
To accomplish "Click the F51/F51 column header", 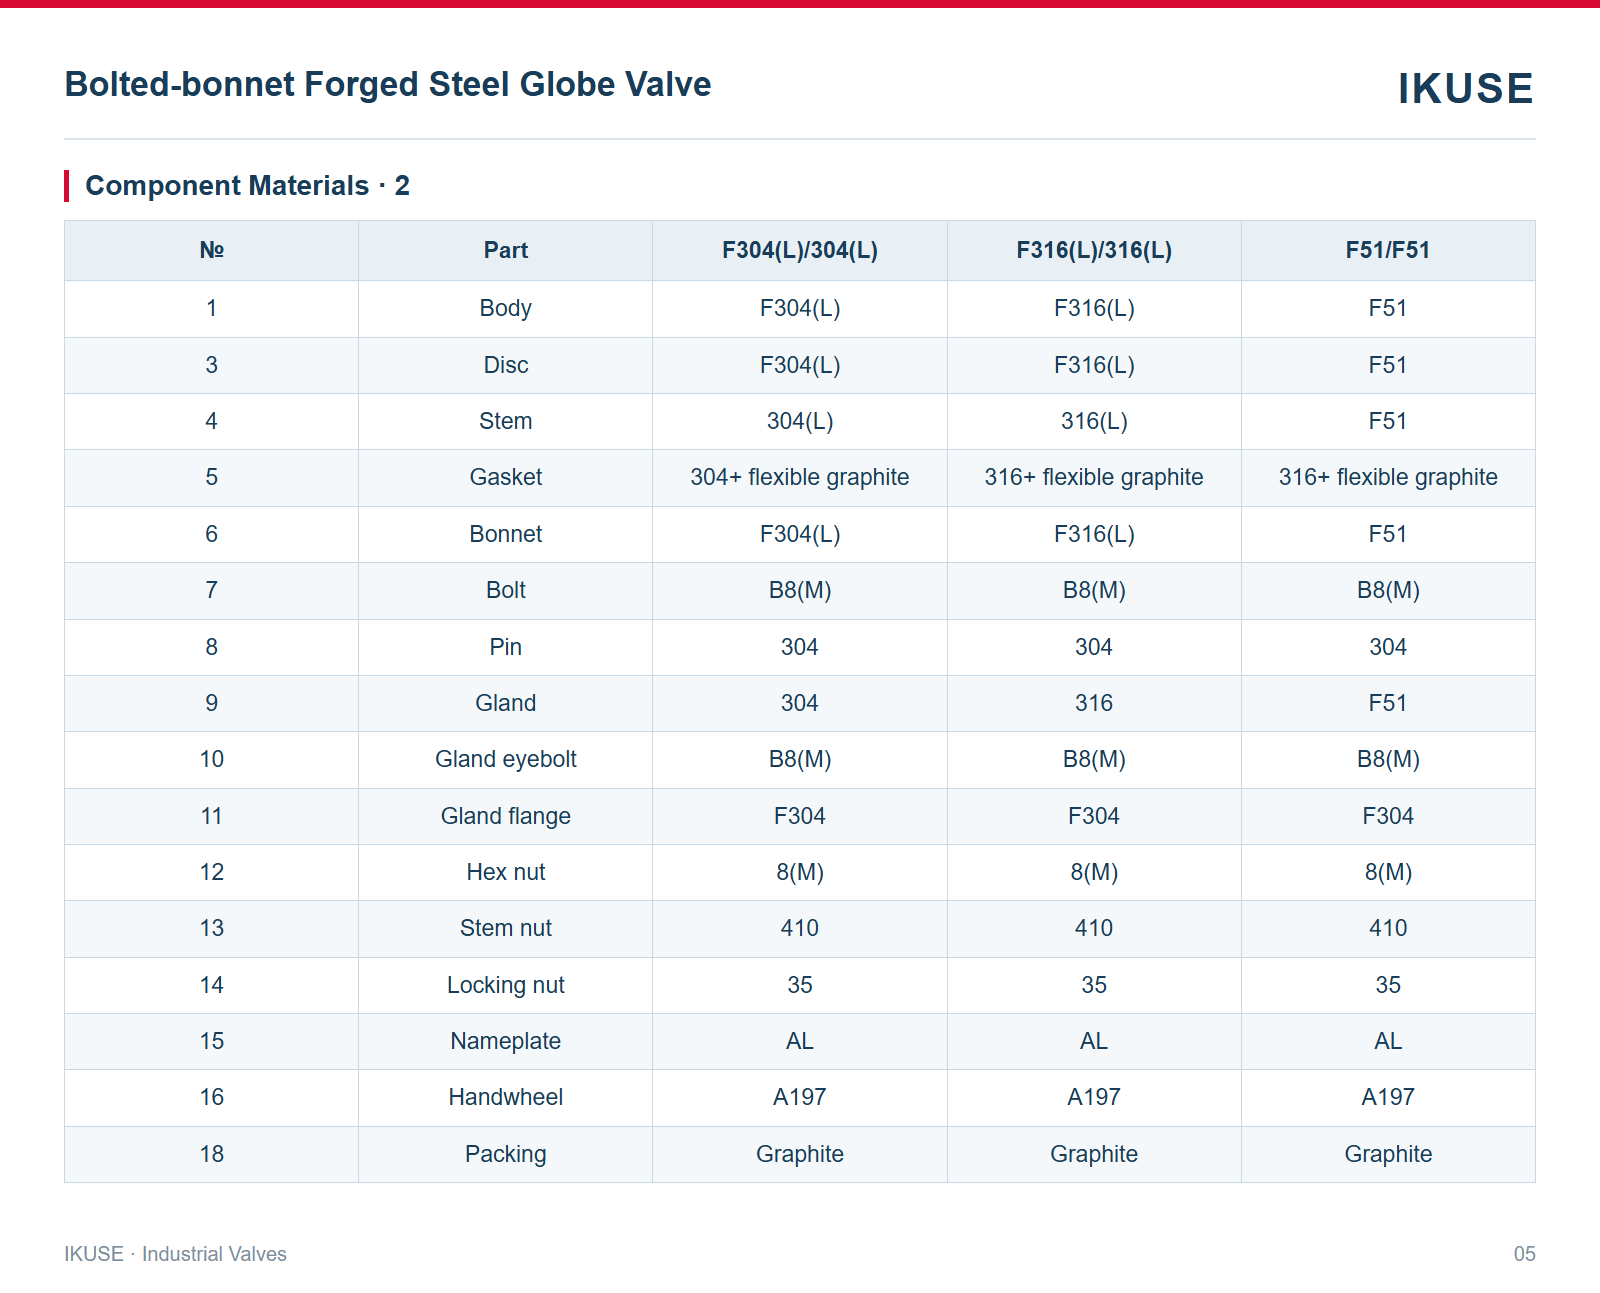I will (x=1388, y=250).
